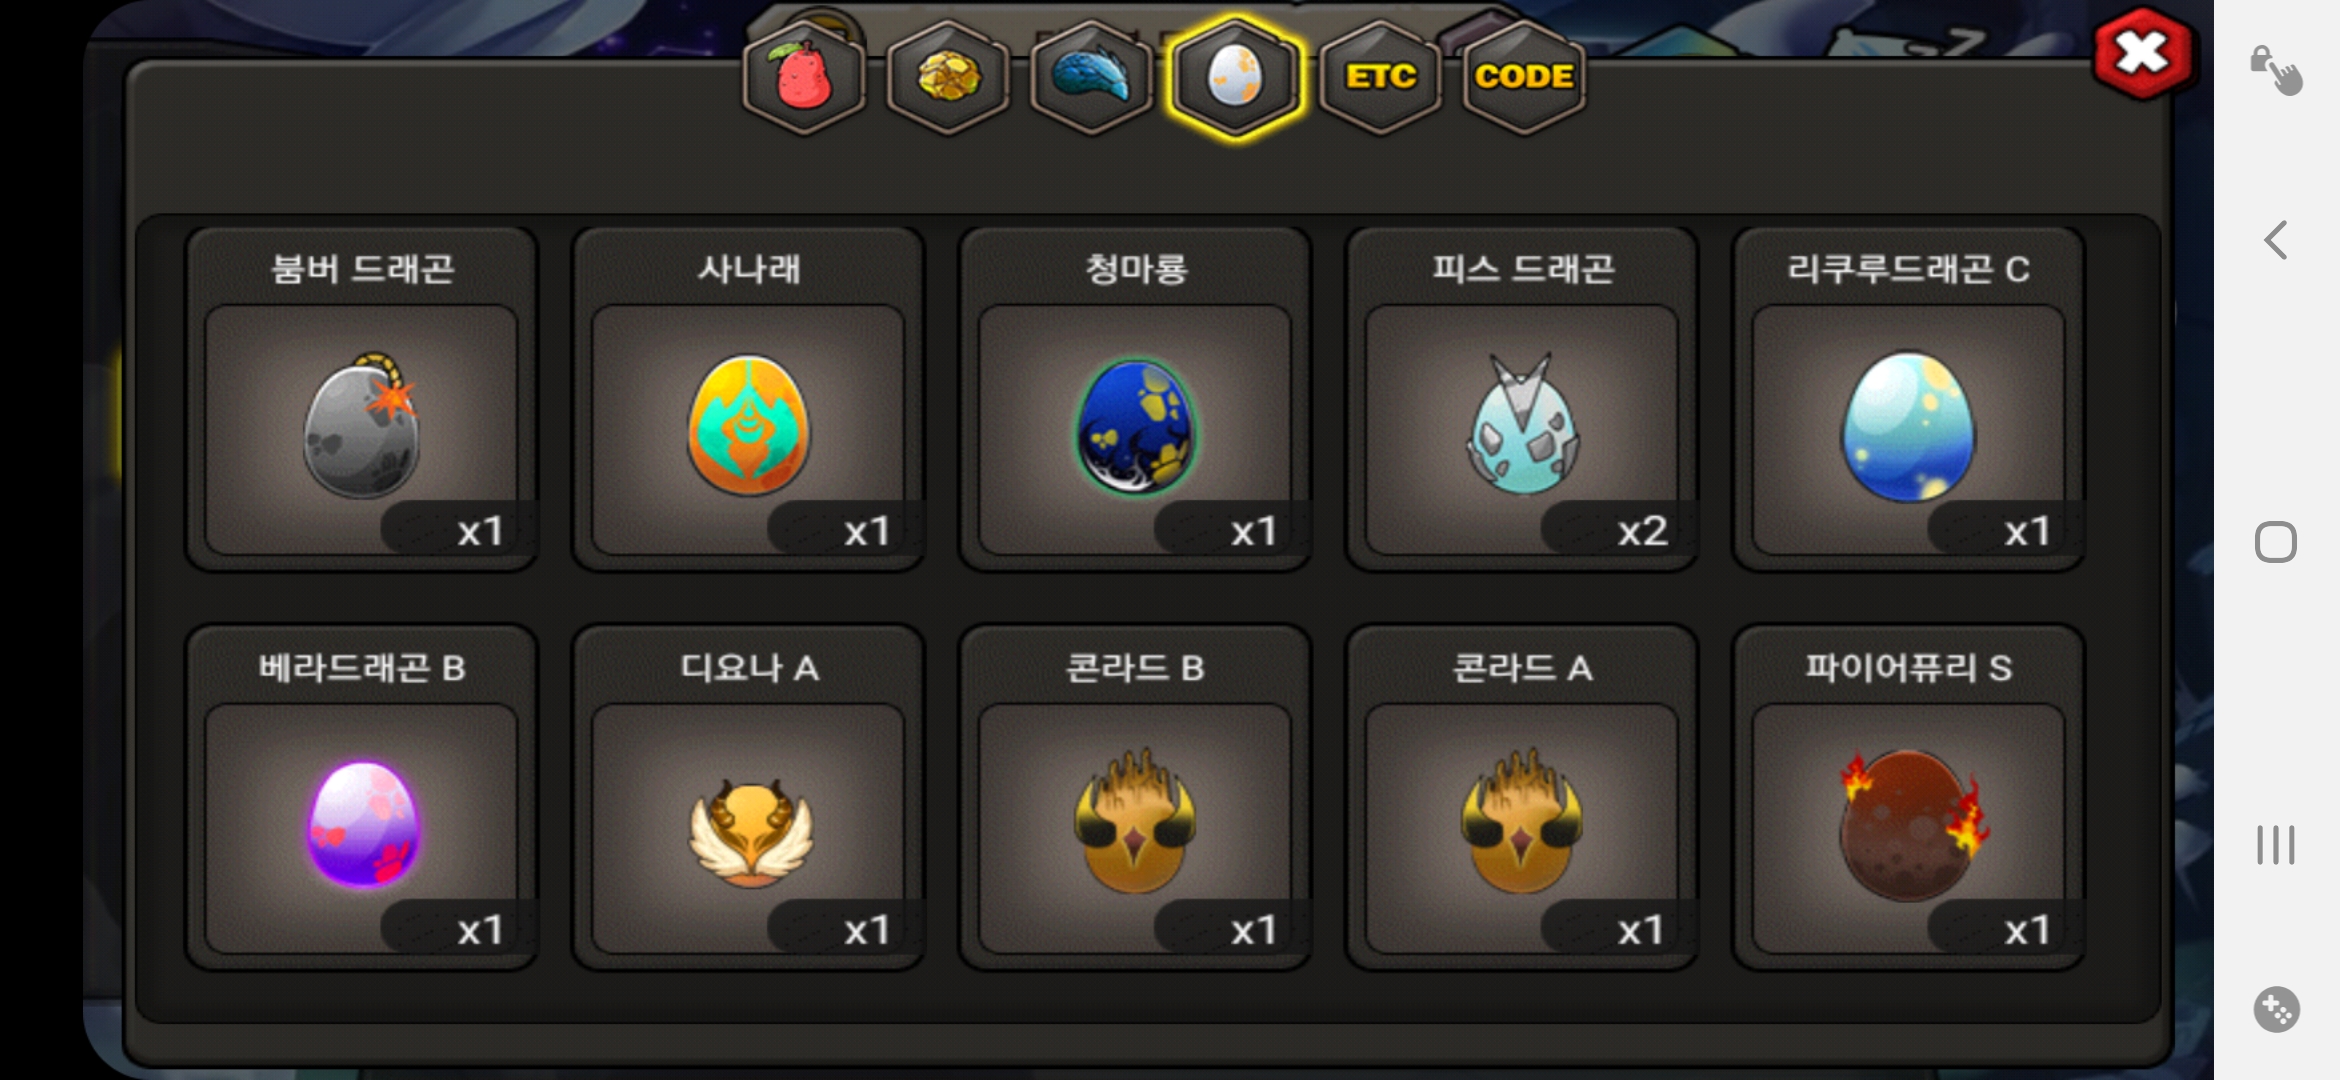Viewport: 2340px width, 1080px height.
Task: Select the 콘라드 B horned egg
Action: pos(1136,798)
